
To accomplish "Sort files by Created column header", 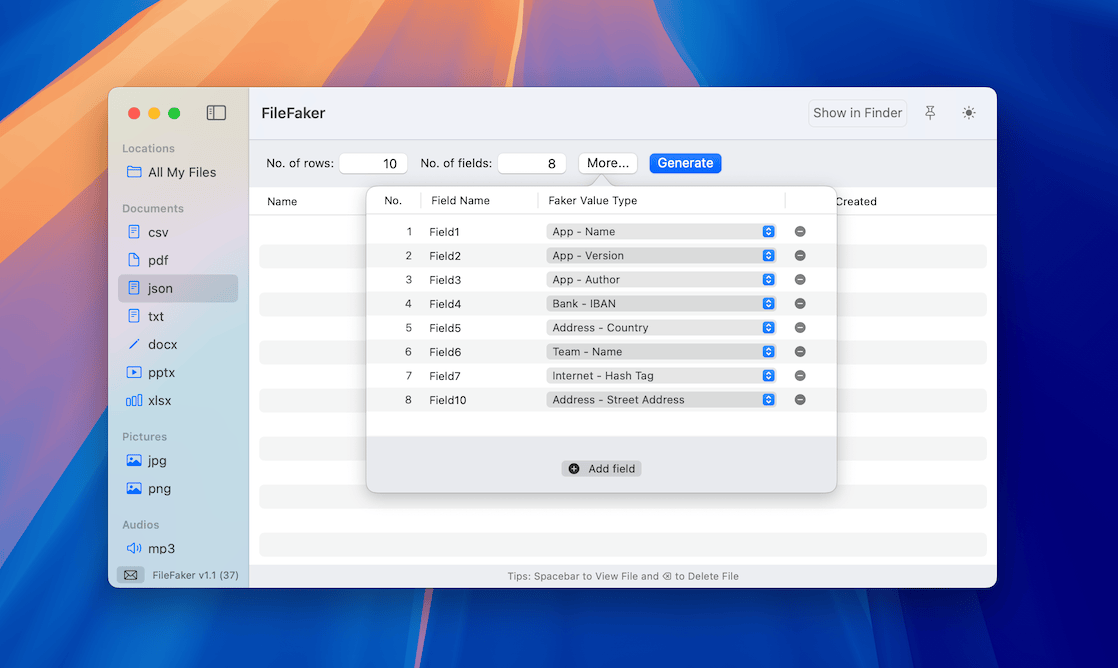I will [x=856, y=202].
